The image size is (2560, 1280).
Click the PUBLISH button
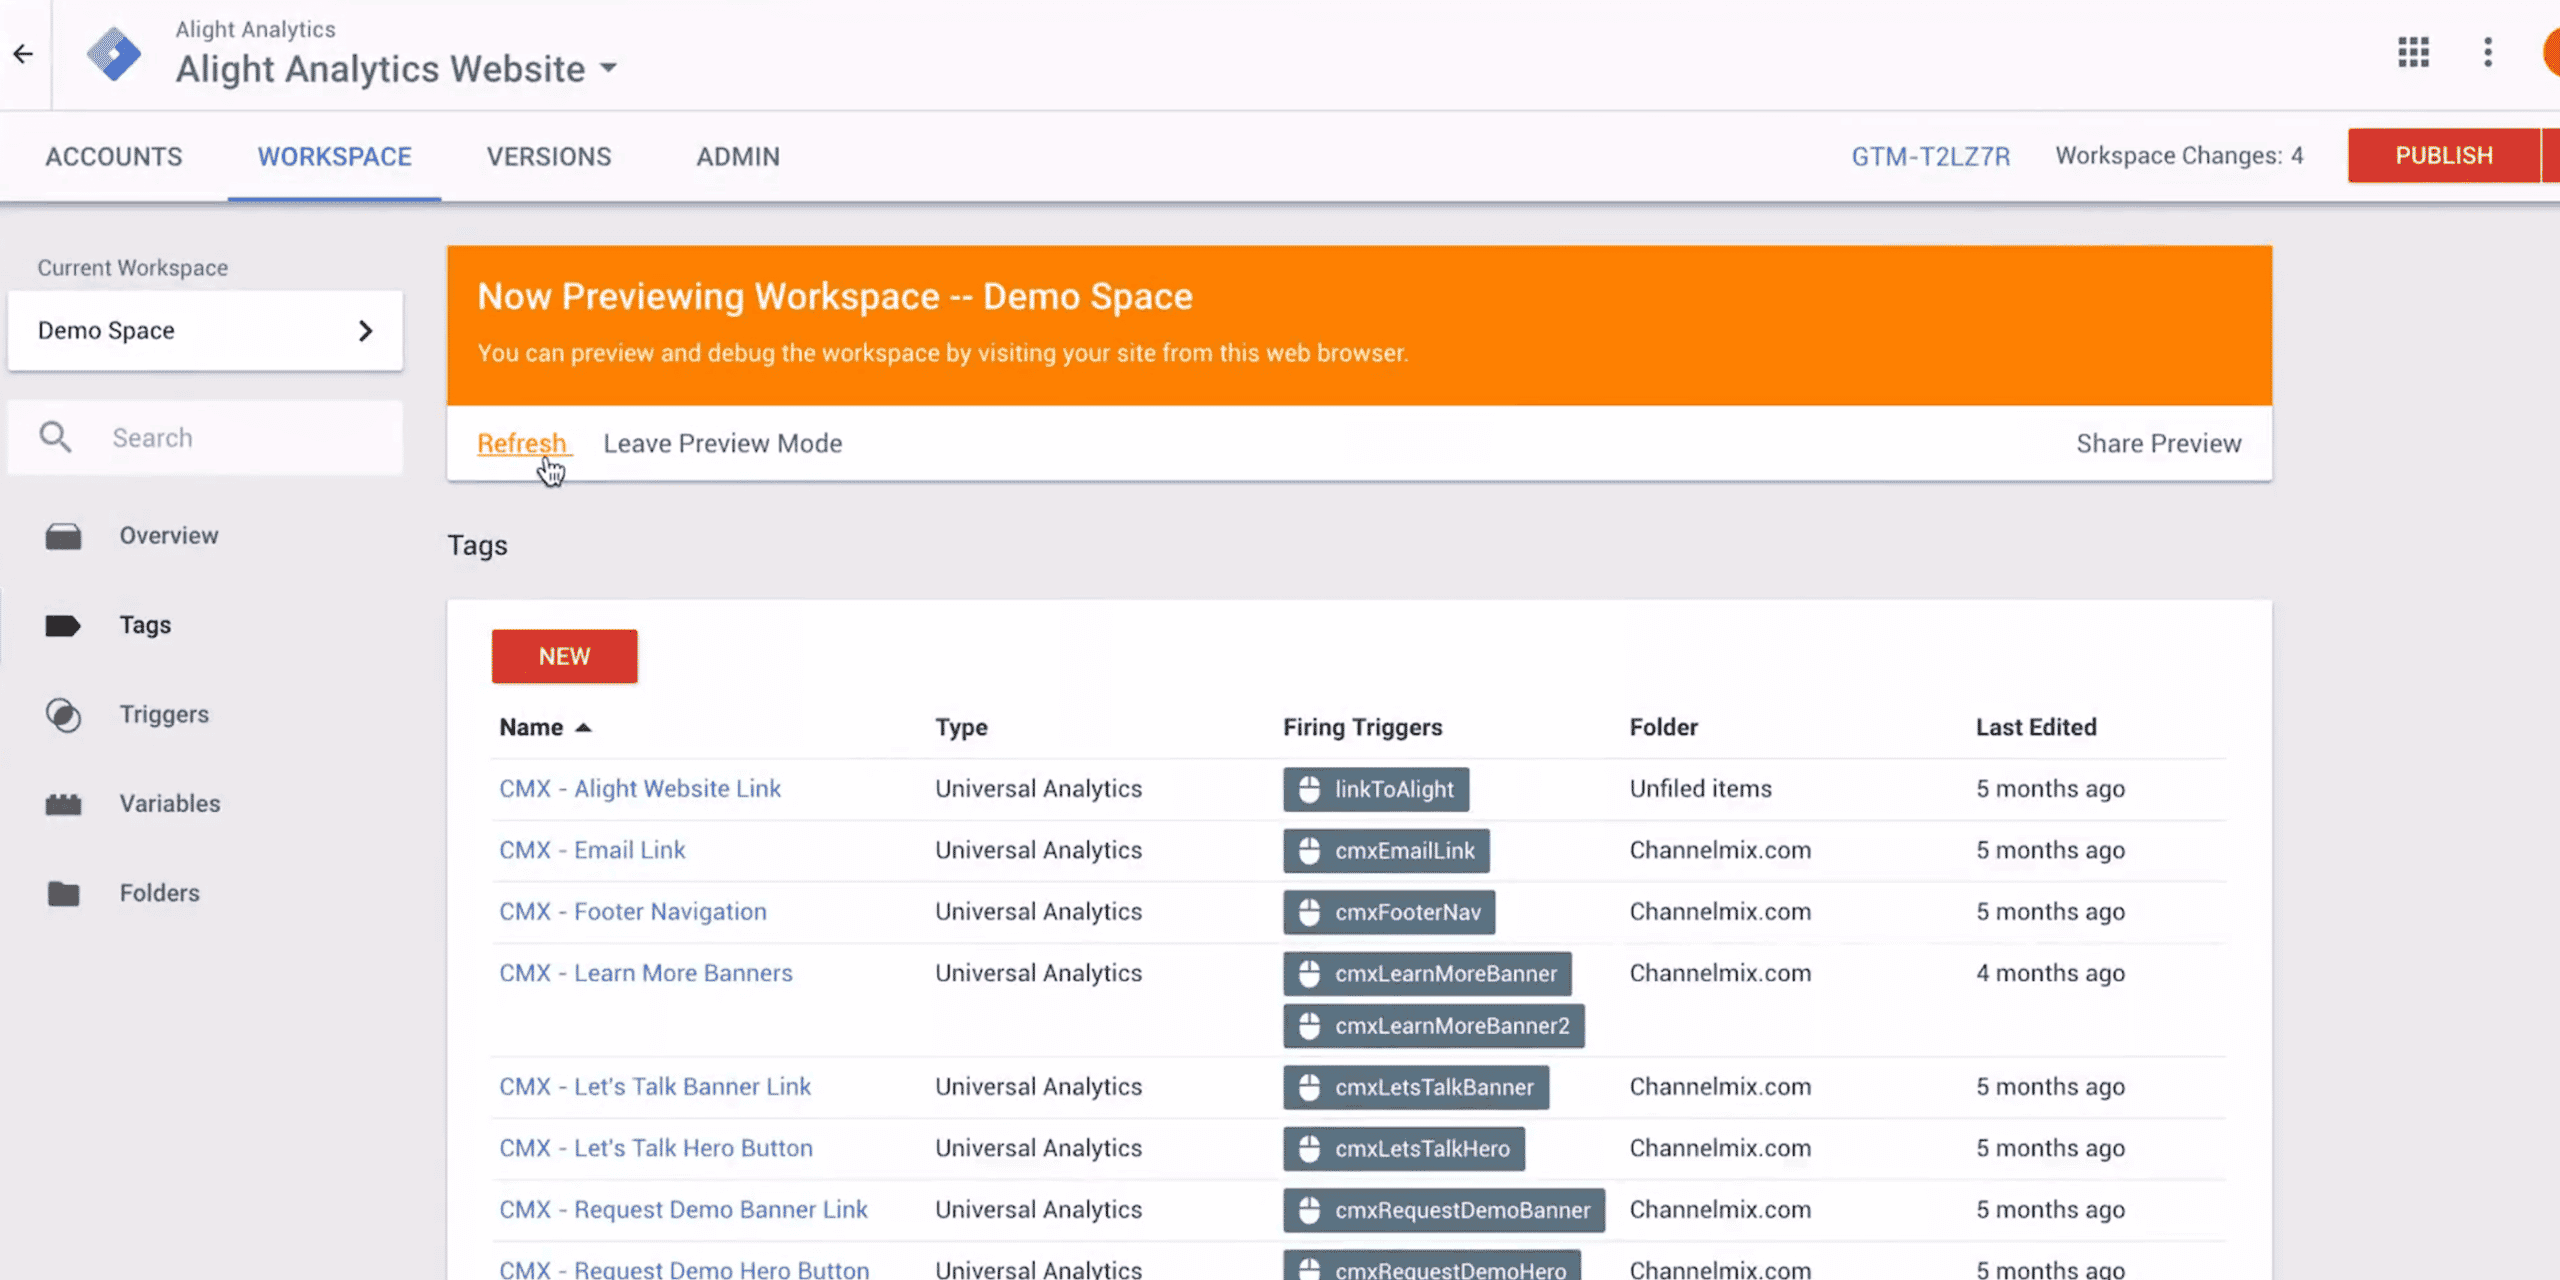[2444, 155]
